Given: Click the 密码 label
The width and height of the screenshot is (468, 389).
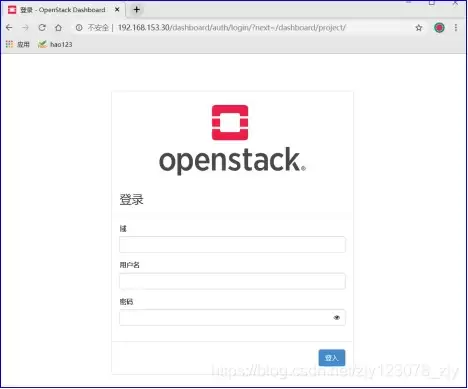Looking at the screenshot, I should tap(126, 302).
